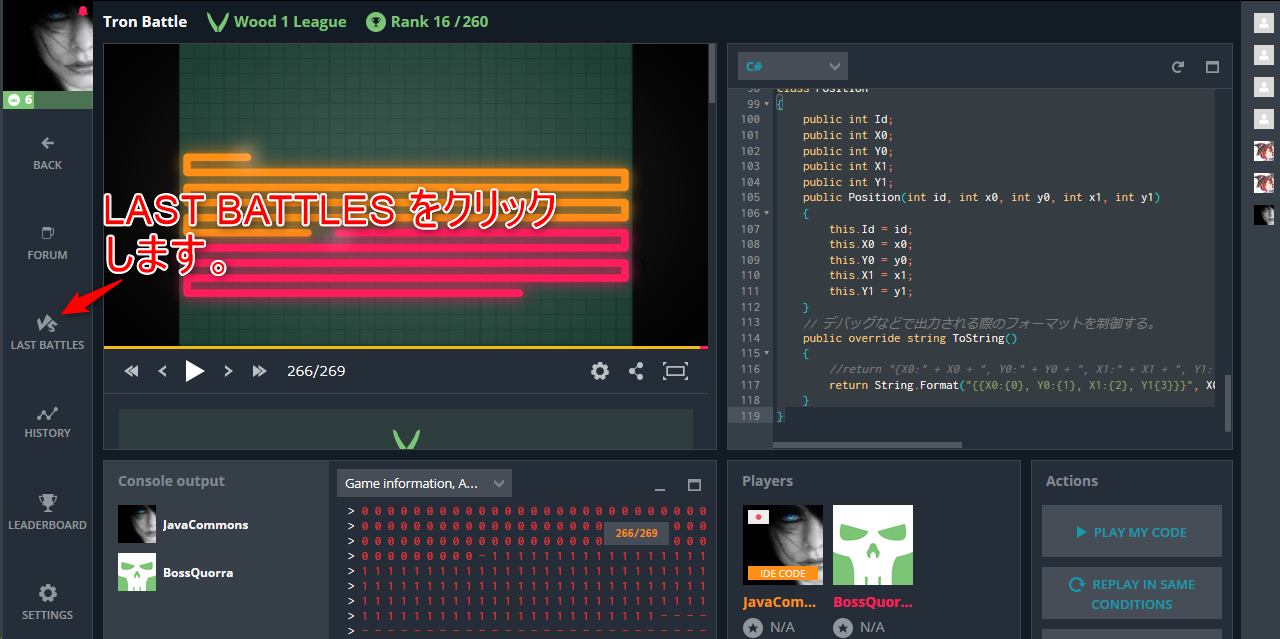This screenshot has height=639, width=1280.
Task: Open the C# language dropdown
Action: click(x=792, y=67)
